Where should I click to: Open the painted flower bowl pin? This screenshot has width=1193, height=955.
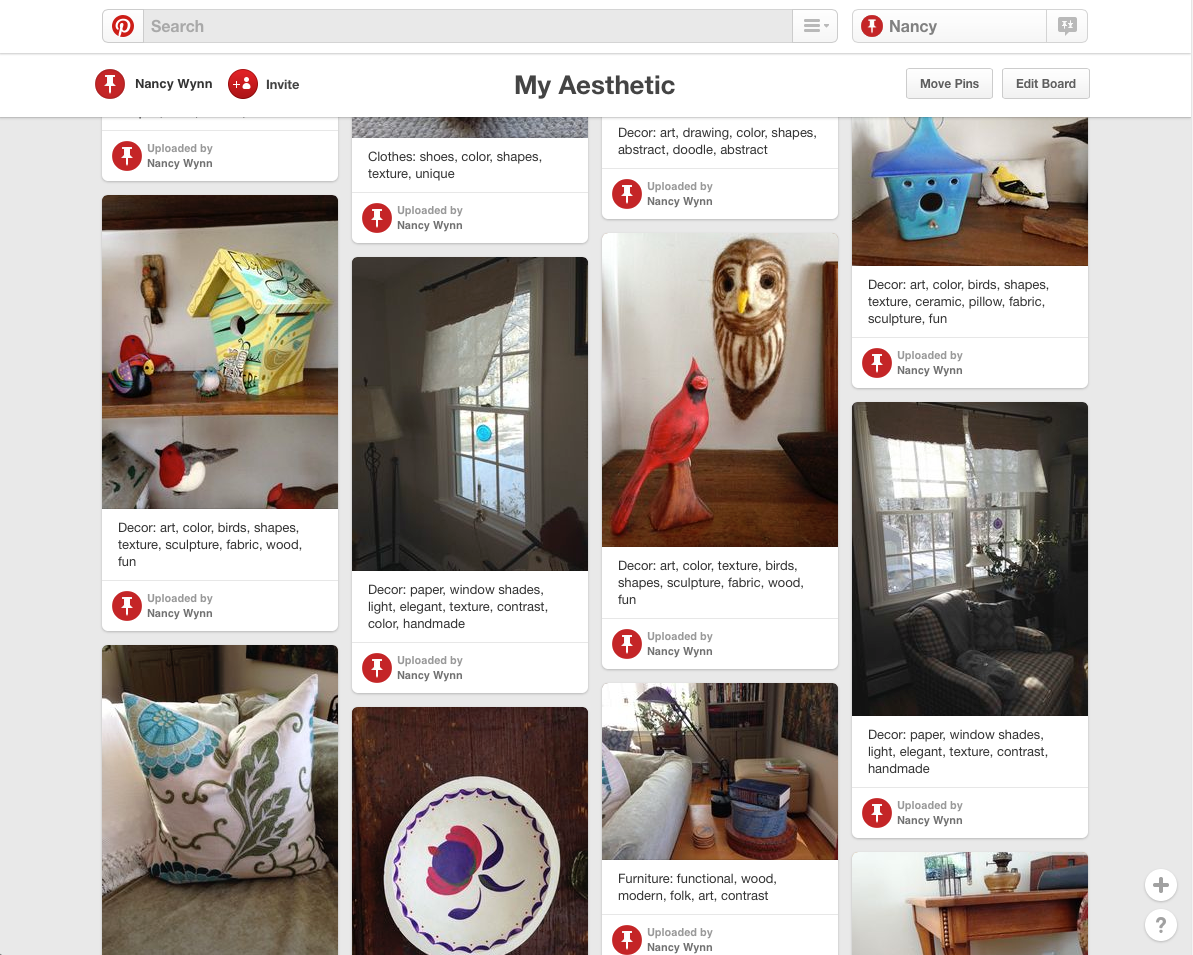click(x=469, y=831)
